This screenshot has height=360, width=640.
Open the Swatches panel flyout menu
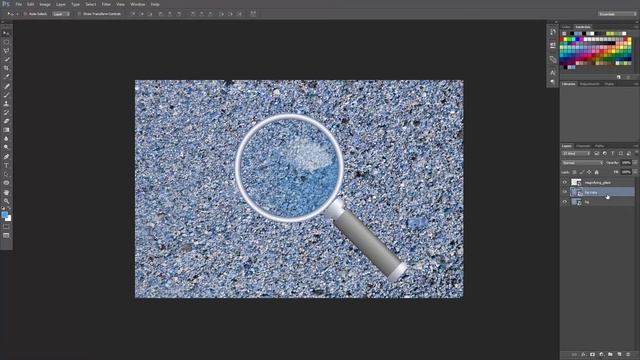(x=636, y=27)
